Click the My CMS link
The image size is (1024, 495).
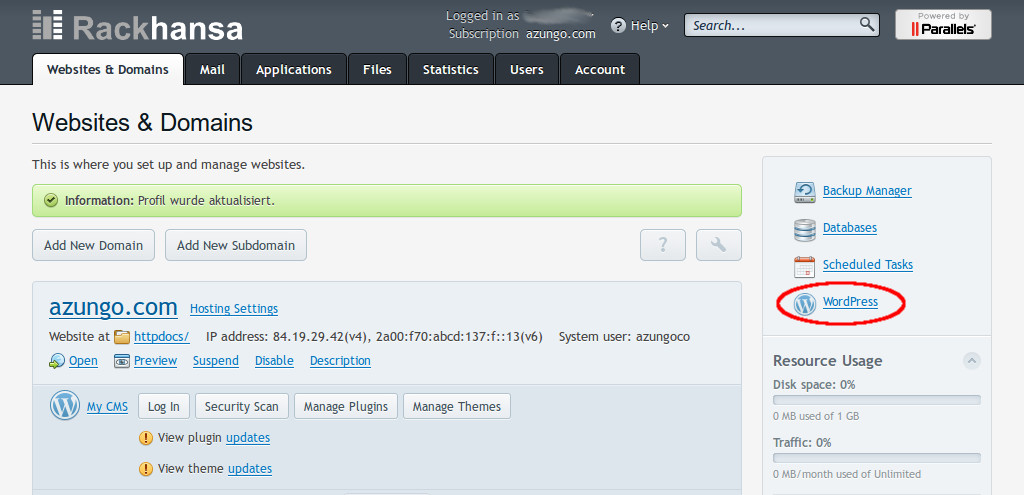point(108,406)
